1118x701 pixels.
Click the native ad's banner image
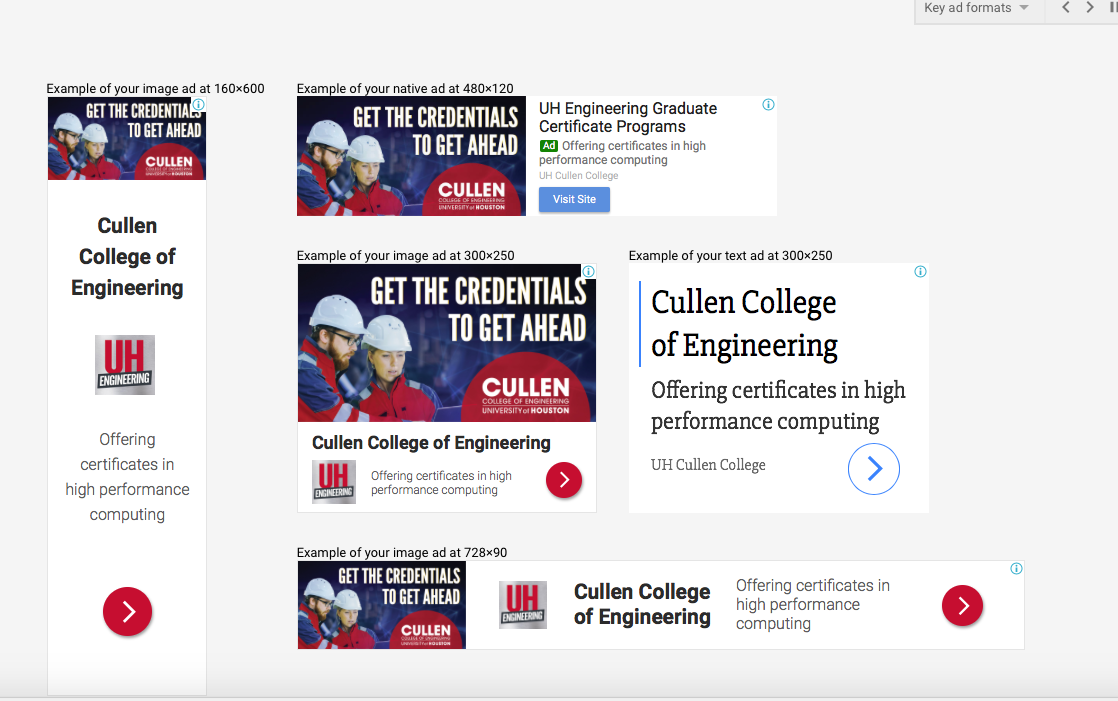pyautogui.click(x=411, y=156)
